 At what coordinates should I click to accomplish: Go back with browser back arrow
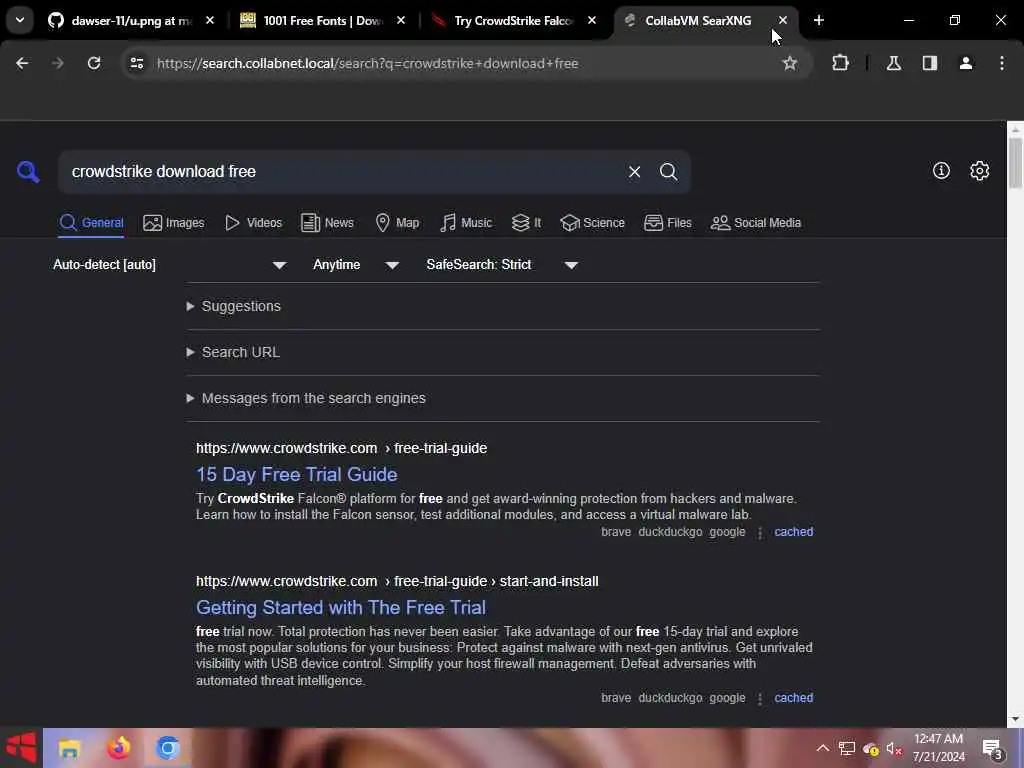22,63
